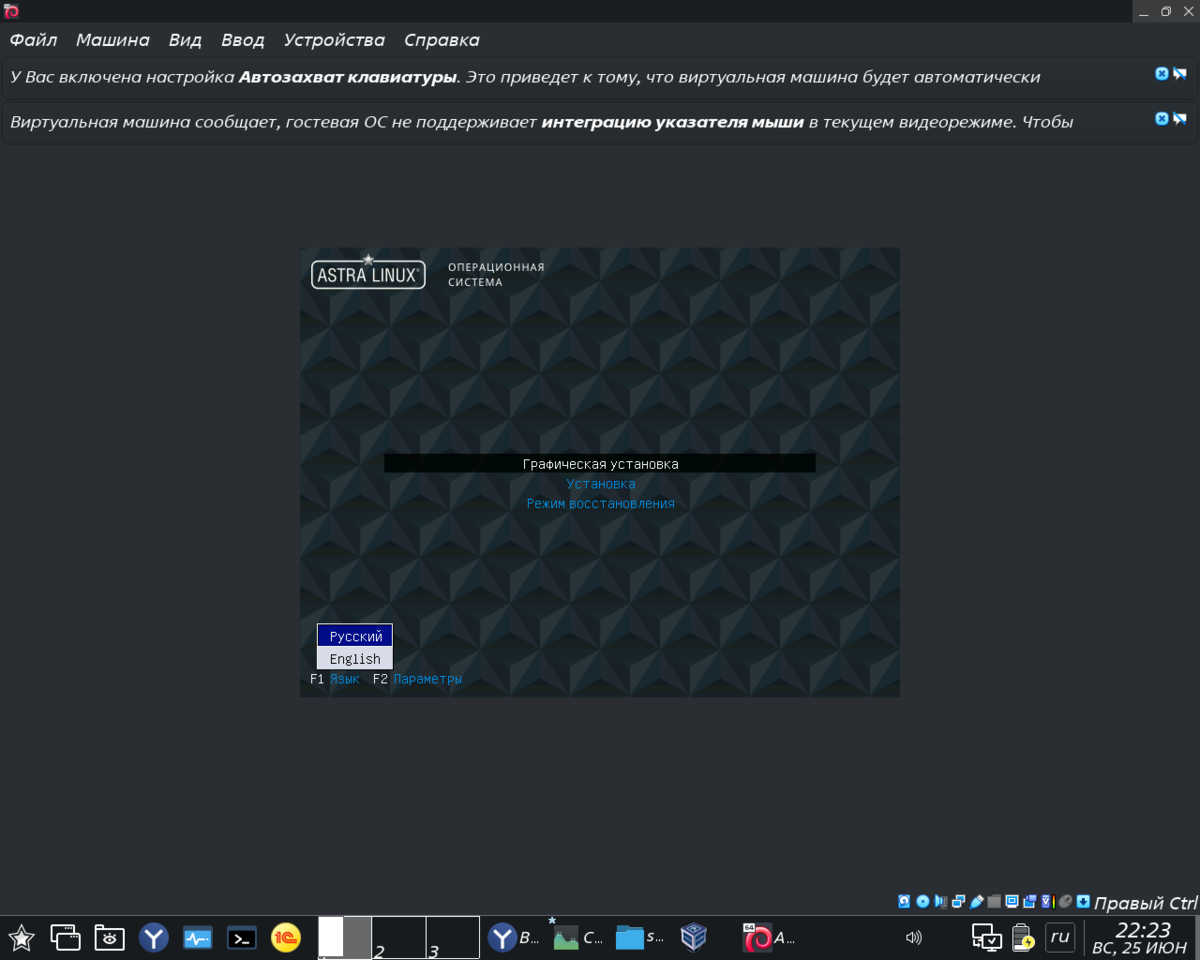This screenshot has height=960, width=1200.
Task: Click audio indicator in VM status bar
Action: coord(941,901)
